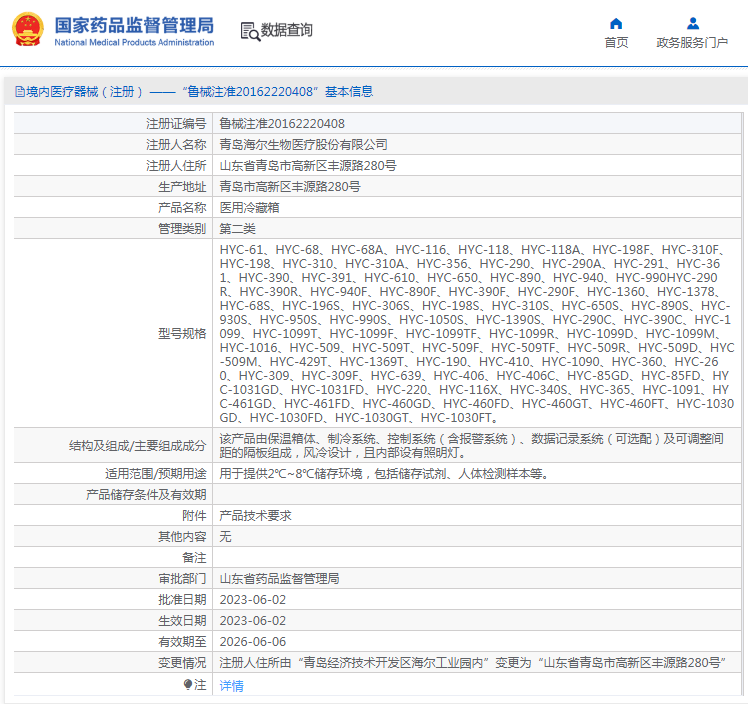The height and width of the screenshot is (704, 748).
Task: Click the 结构及组成 description text
Action: [x=471, y=445]
